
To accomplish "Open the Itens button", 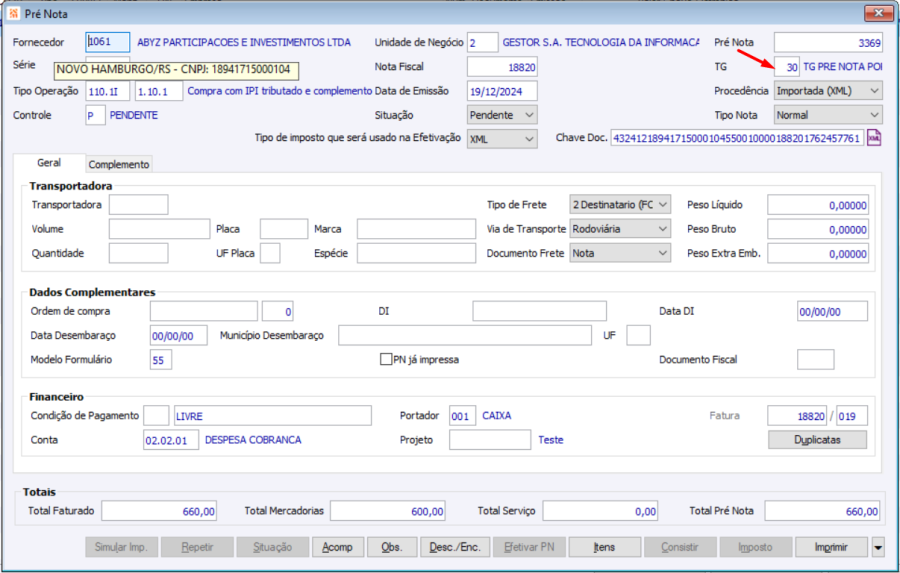I will coord(604,547).
